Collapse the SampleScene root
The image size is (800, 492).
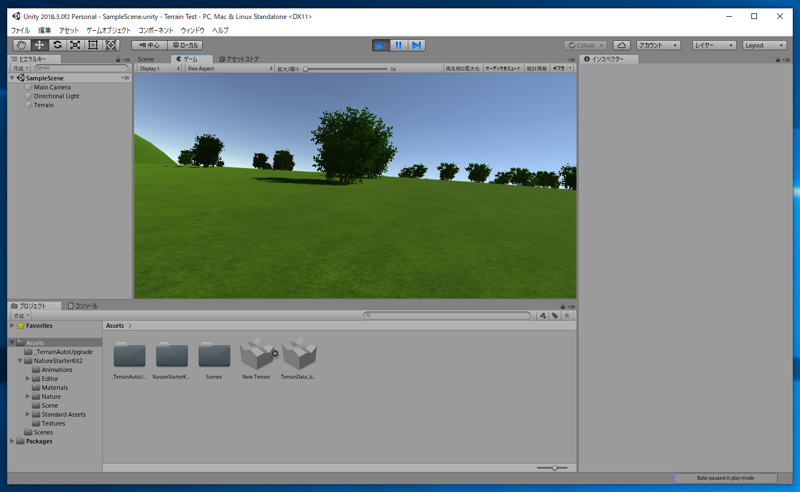click(12, 78)
